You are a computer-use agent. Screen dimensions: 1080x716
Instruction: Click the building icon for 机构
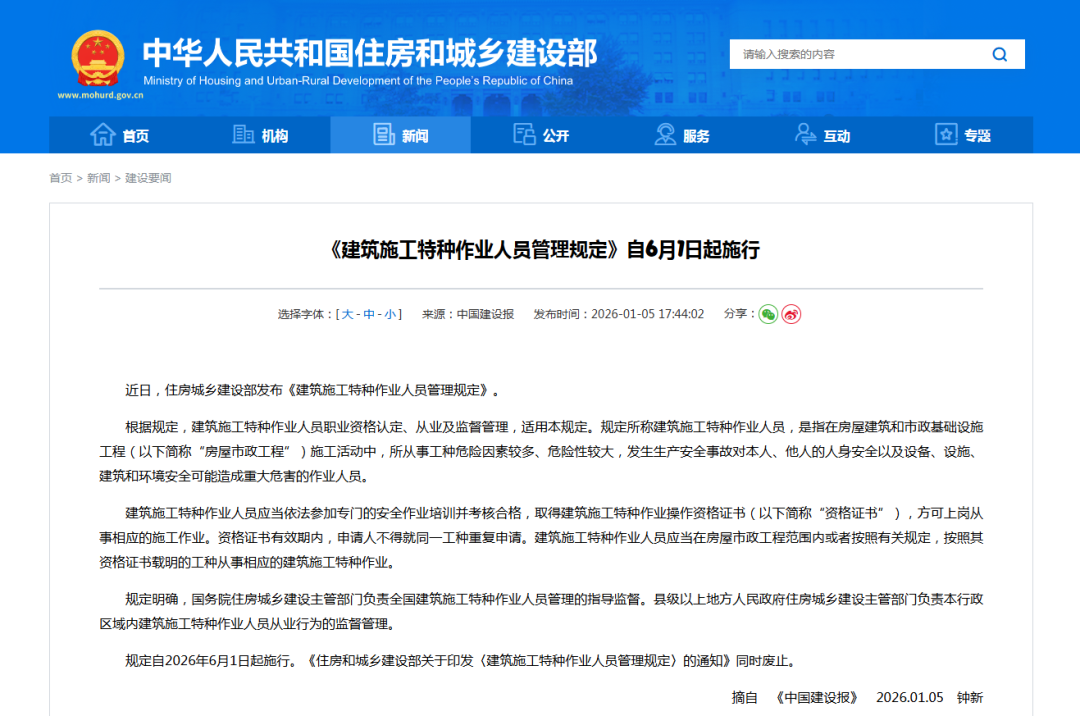pos(243,134)
